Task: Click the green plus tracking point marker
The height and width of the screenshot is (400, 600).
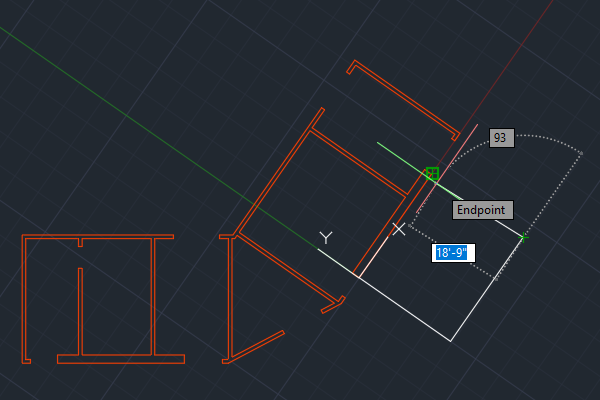Action: [x=523, y=238]
